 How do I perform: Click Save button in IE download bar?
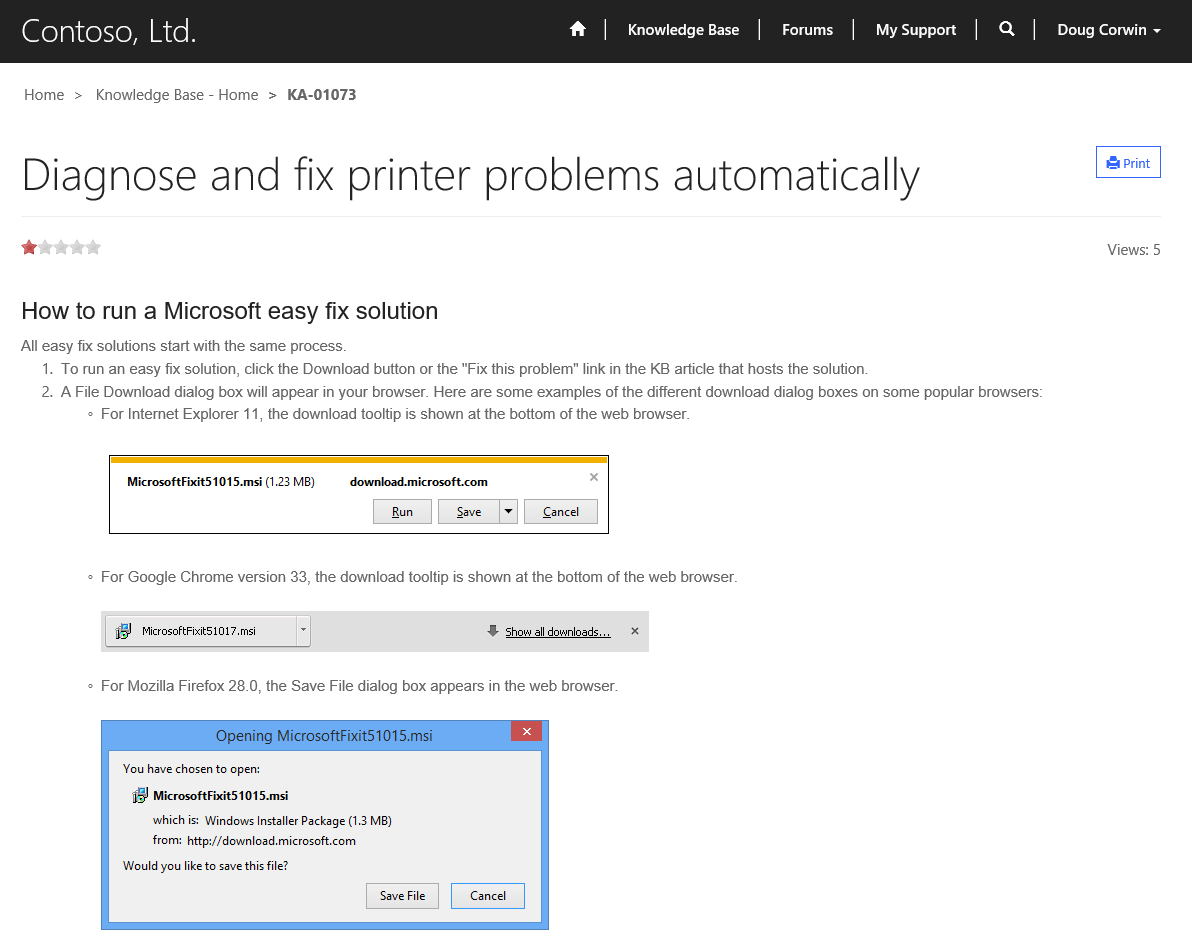[x=469, y=512]
